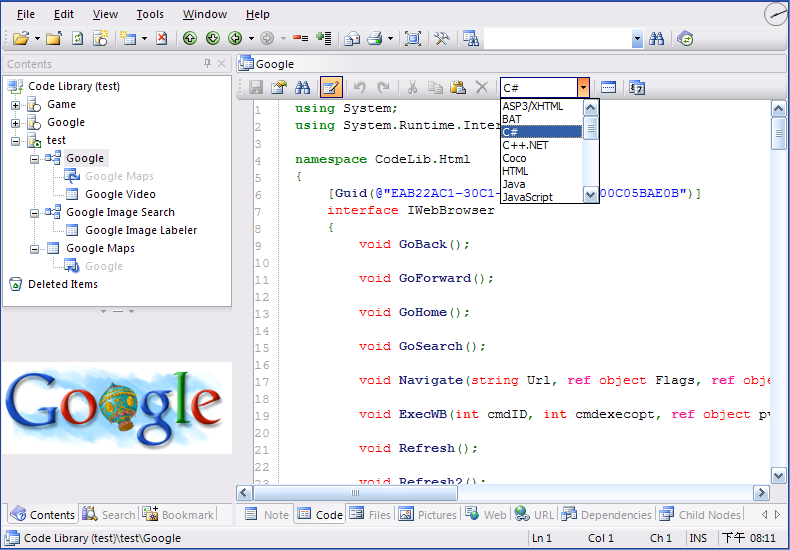Switch to the Pictures tab
The width and height of the screenshot is (790, 550).
point(427,515)
